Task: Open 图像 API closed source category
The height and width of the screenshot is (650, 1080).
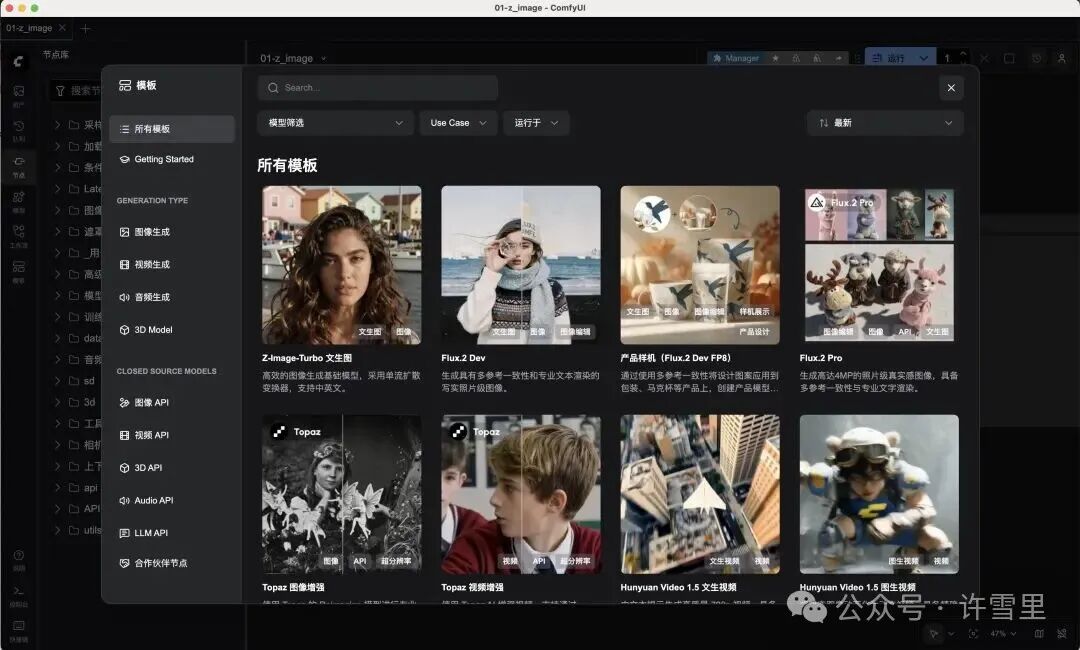Action: [x=172, y=403]
